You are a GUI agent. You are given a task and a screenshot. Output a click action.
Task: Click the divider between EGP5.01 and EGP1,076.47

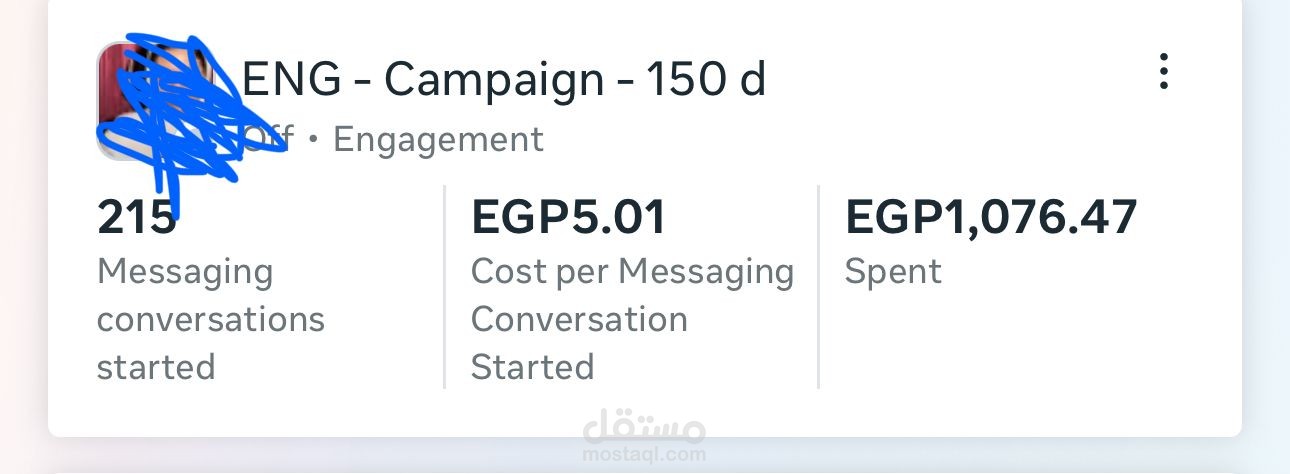click(818, 286)
